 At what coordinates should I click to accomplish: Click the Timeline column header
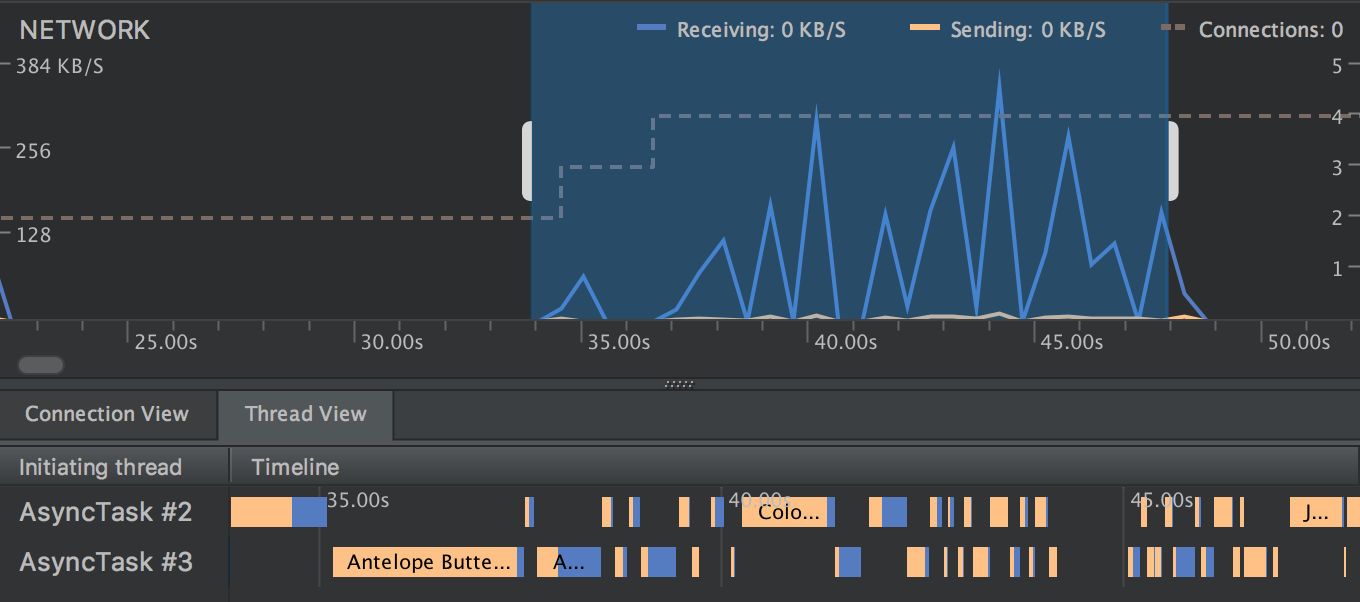[x=295, y=467]
